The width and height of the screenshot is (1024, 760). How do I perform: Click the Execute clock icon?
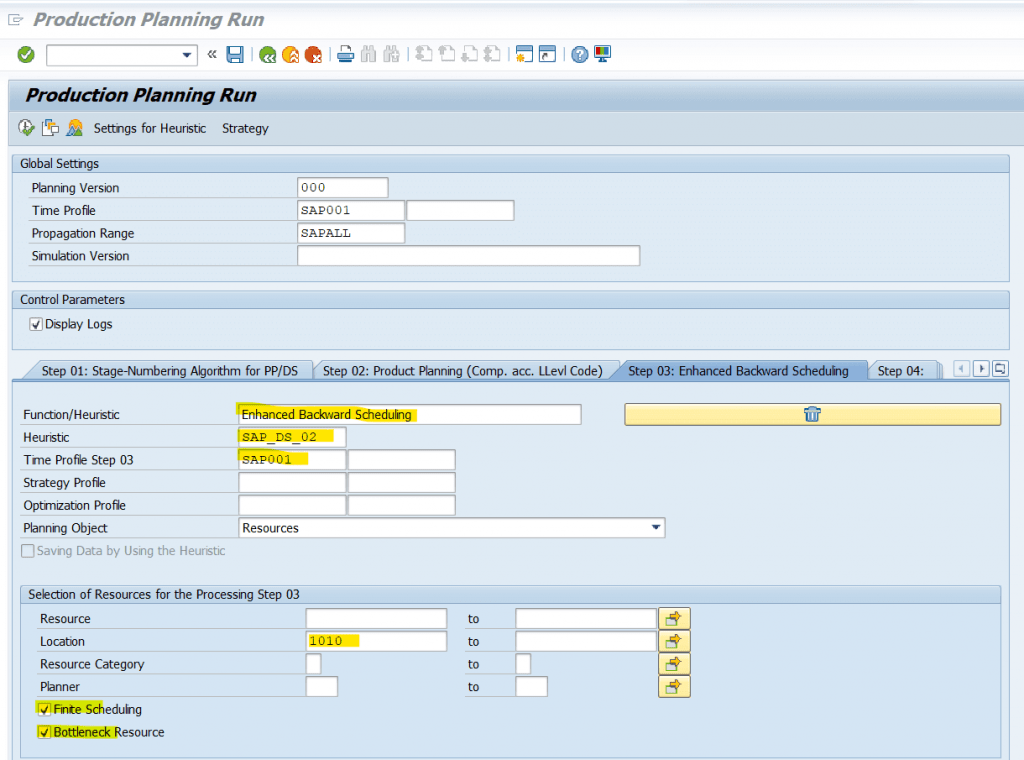(26, 128)
